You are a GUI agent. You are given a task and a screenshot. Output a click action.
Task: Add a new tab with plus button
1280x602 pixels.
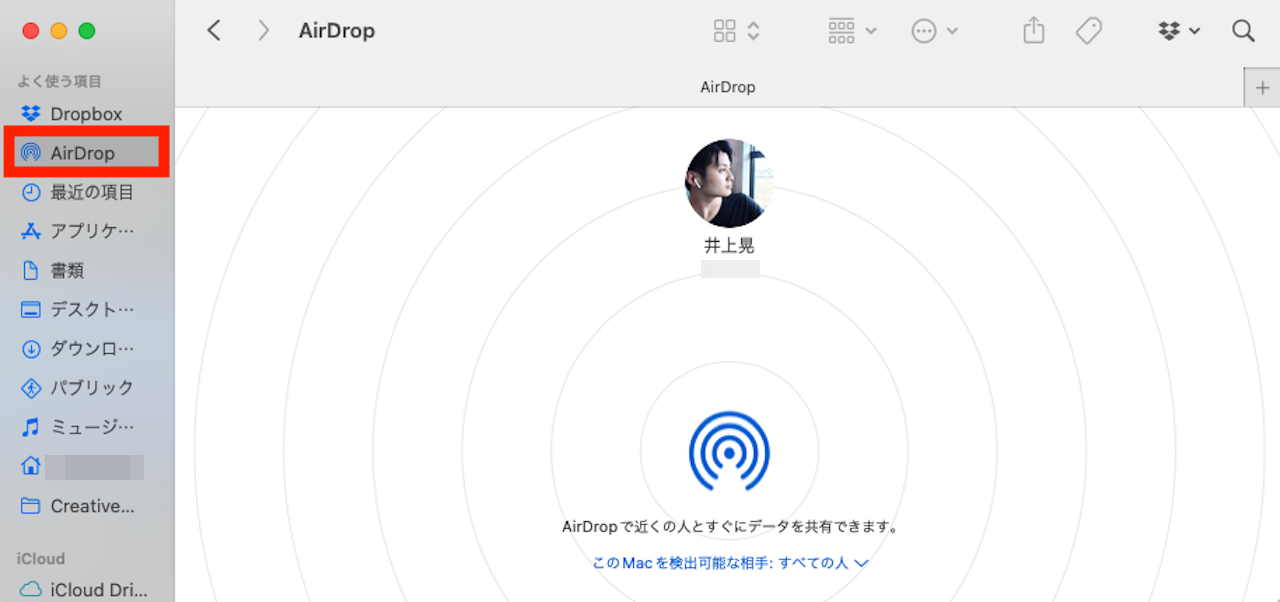pos(1262,88)
